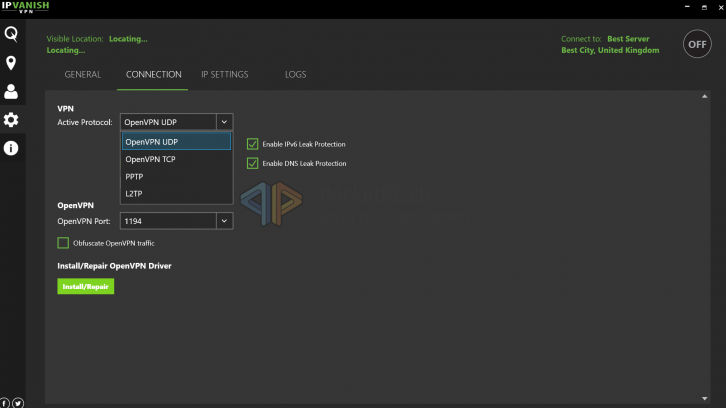Screen dimensions: 726x408
Task: Collapse the Active Protocol dropdown arrow
Action: (x=224, y=122)
